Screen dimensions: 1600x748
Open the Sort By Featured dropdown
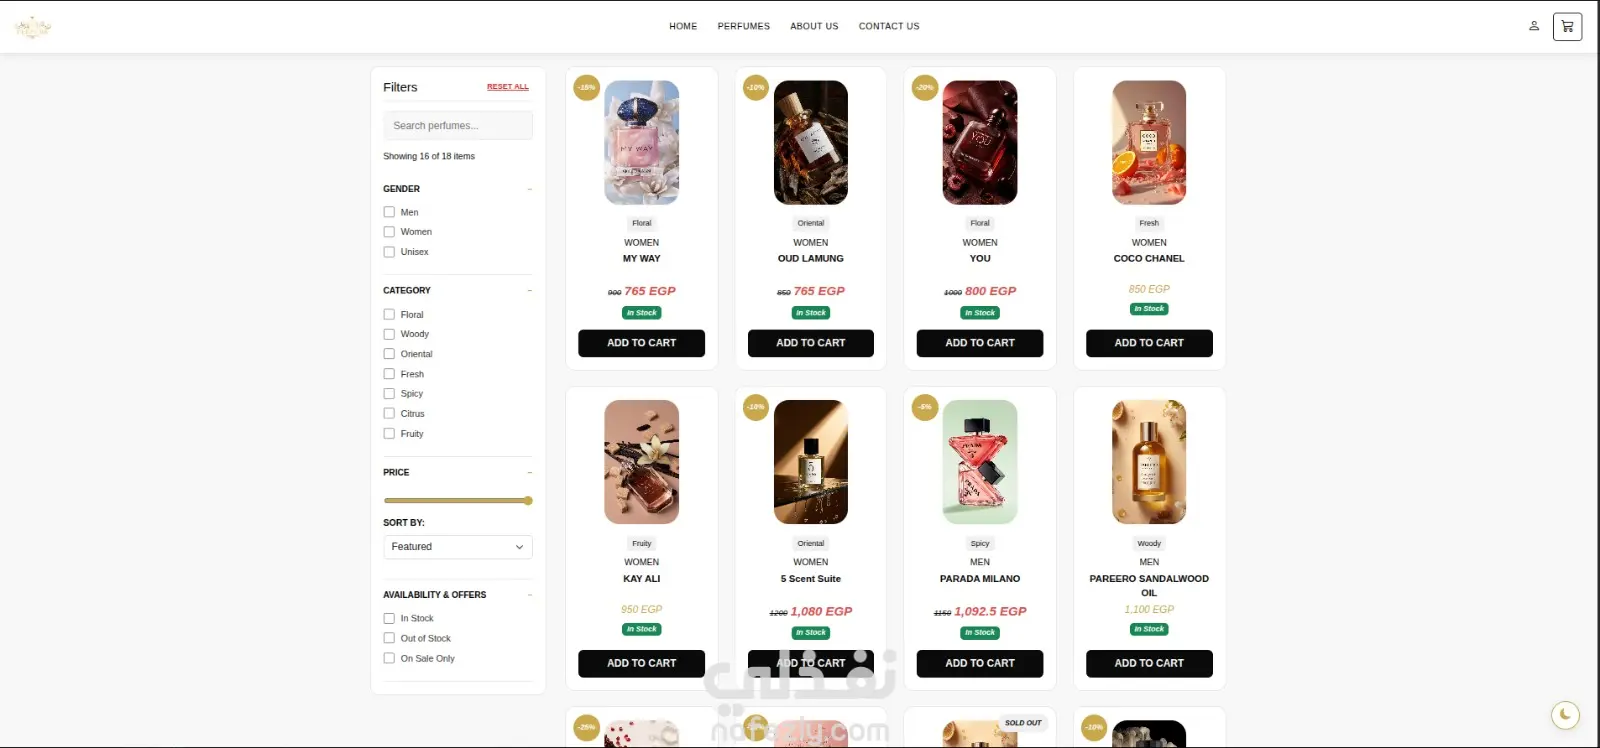point(458,547)
